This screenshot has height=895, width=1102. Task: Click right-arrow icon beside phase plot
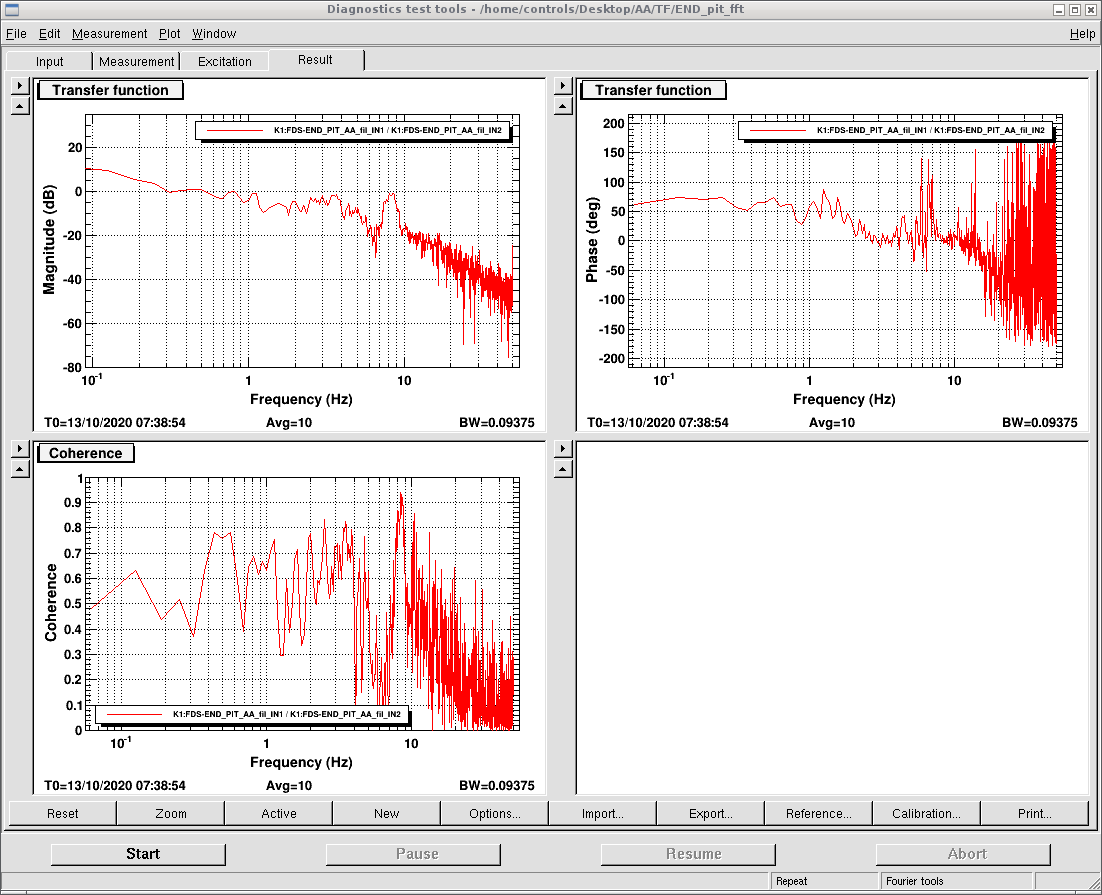pos(563,86)
